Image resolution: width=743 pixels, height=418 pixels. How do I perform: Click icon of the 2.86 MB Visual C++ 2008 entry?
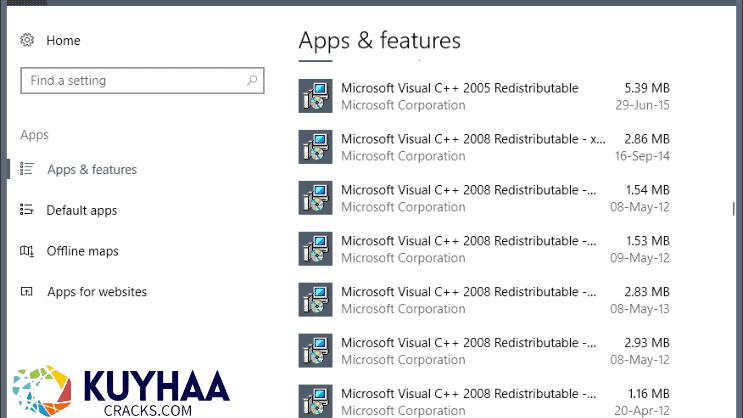315,147
